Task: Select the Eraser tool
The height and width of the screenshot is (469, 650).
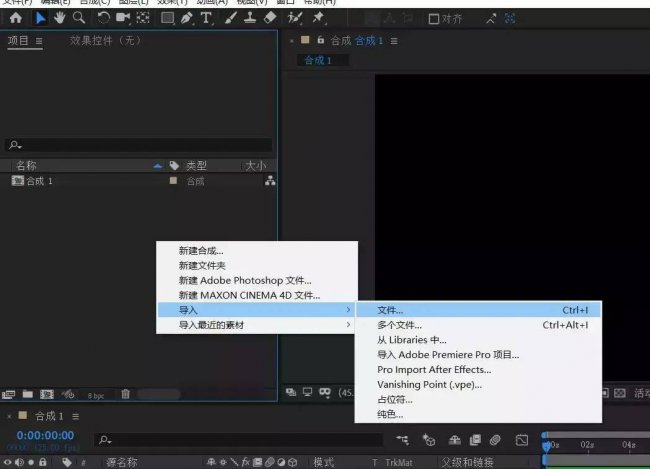Action: click(x=270, y=18)
